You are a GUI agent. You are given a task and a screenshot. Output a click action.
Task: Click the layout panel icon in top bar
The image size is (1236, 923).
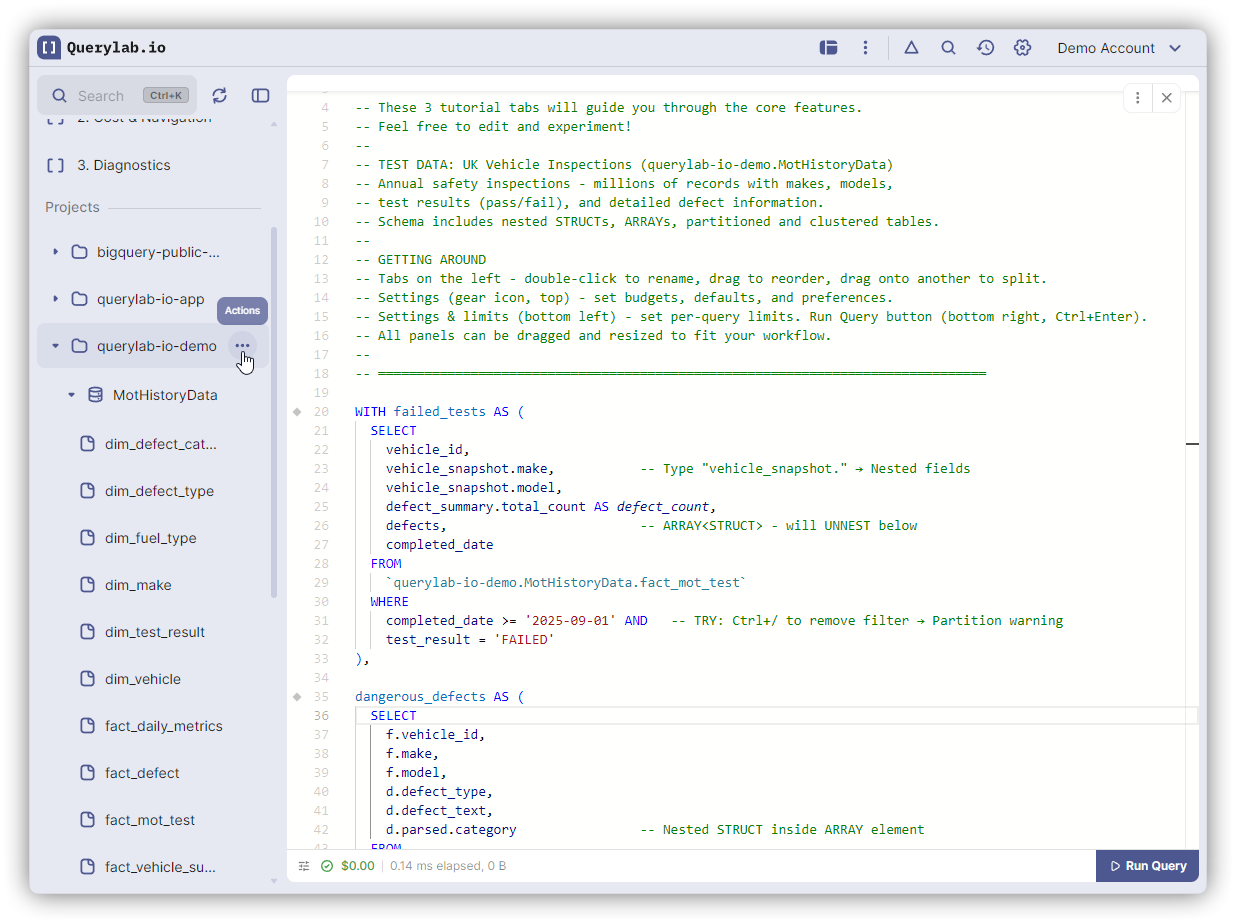click(x=828, y=48)
